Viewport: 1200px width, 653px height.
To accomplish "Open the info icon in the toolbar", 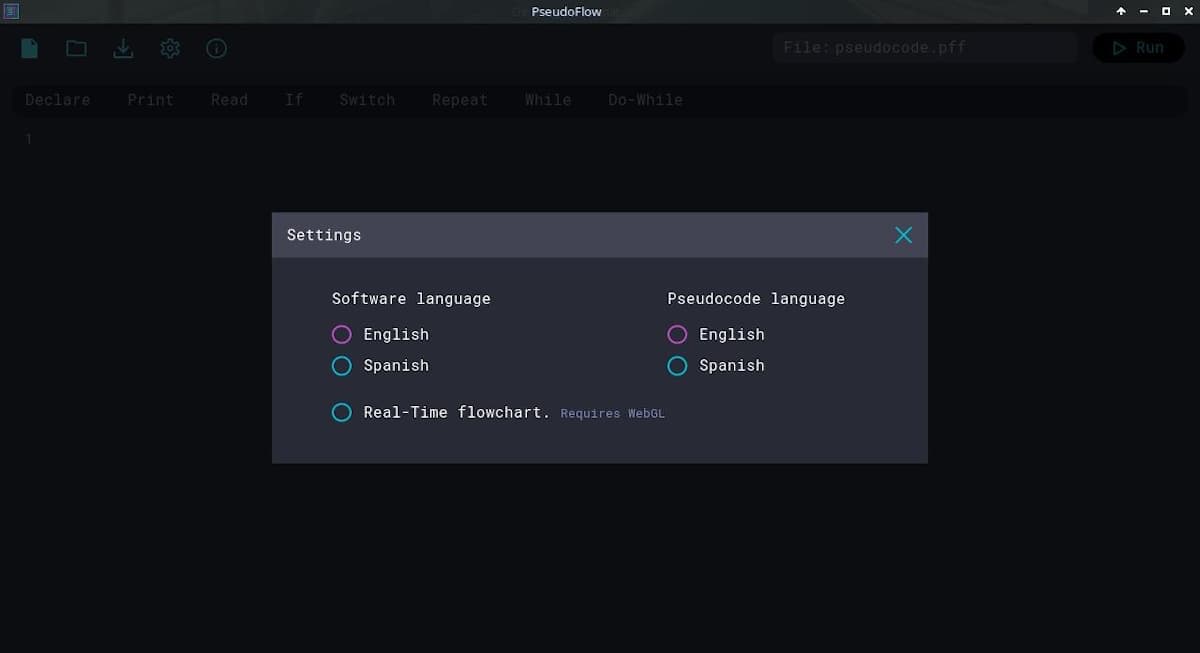I will pyautogui.click(x=216, y=48).
